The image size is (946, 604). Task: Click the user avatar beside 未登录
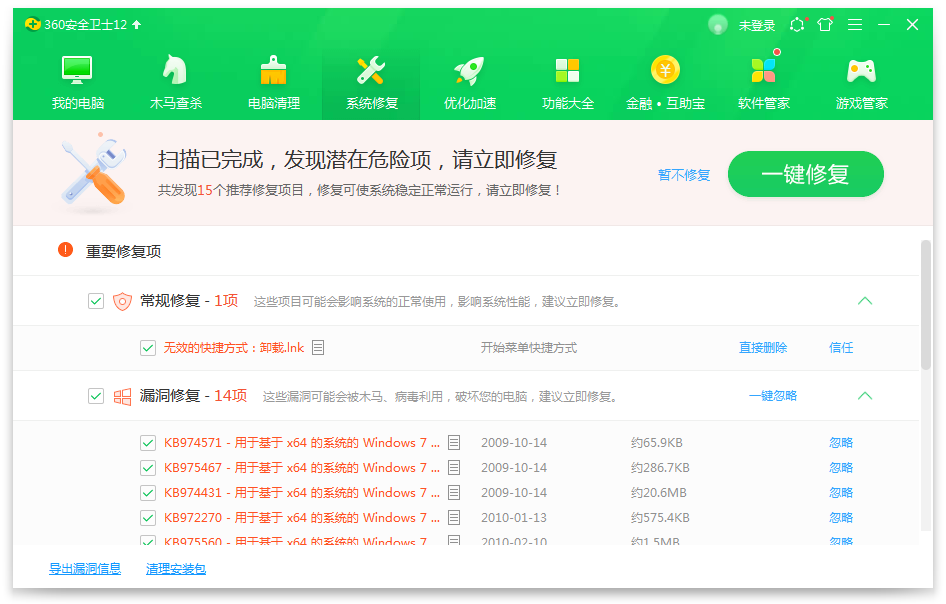[717, 25]
